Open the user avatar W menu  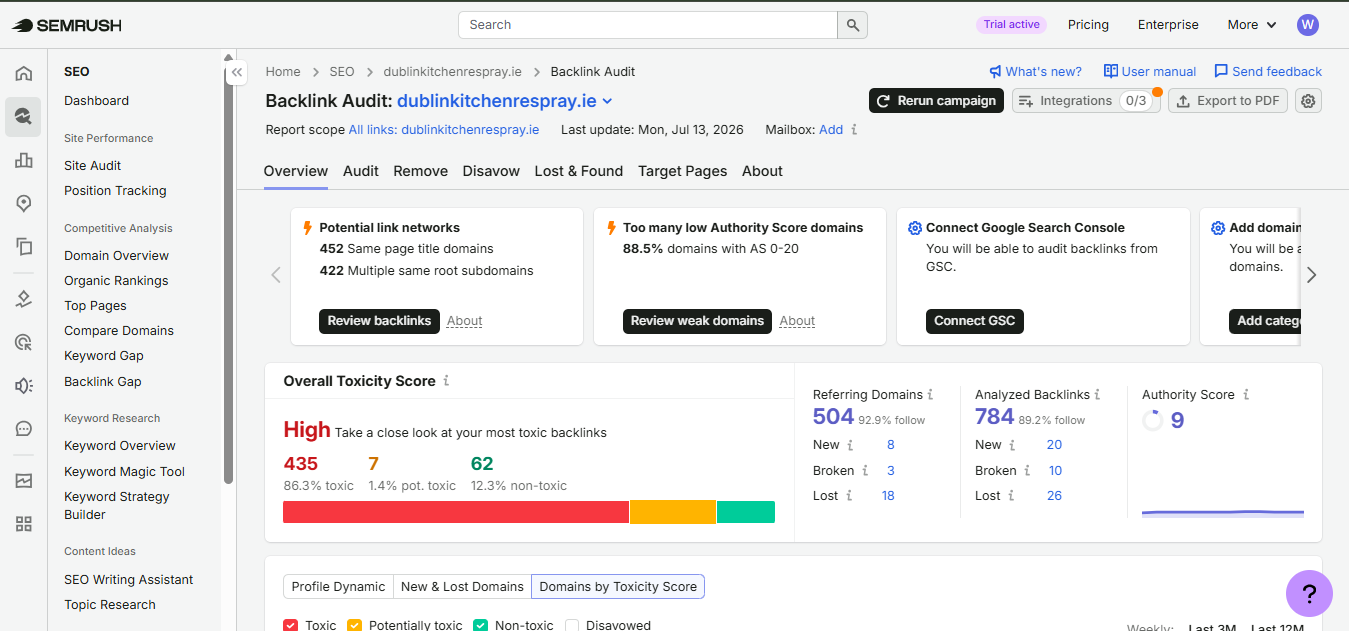click(x=1308, y=25)
